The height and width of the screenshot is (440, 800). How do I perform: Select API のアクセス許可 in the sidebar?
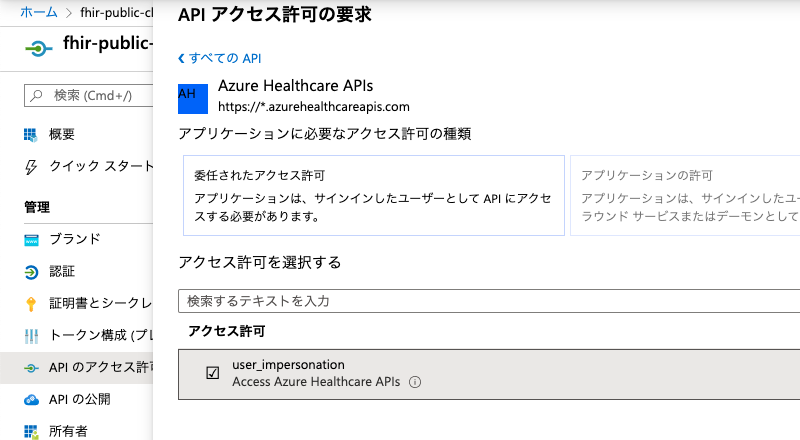click(x=77, y=368)
